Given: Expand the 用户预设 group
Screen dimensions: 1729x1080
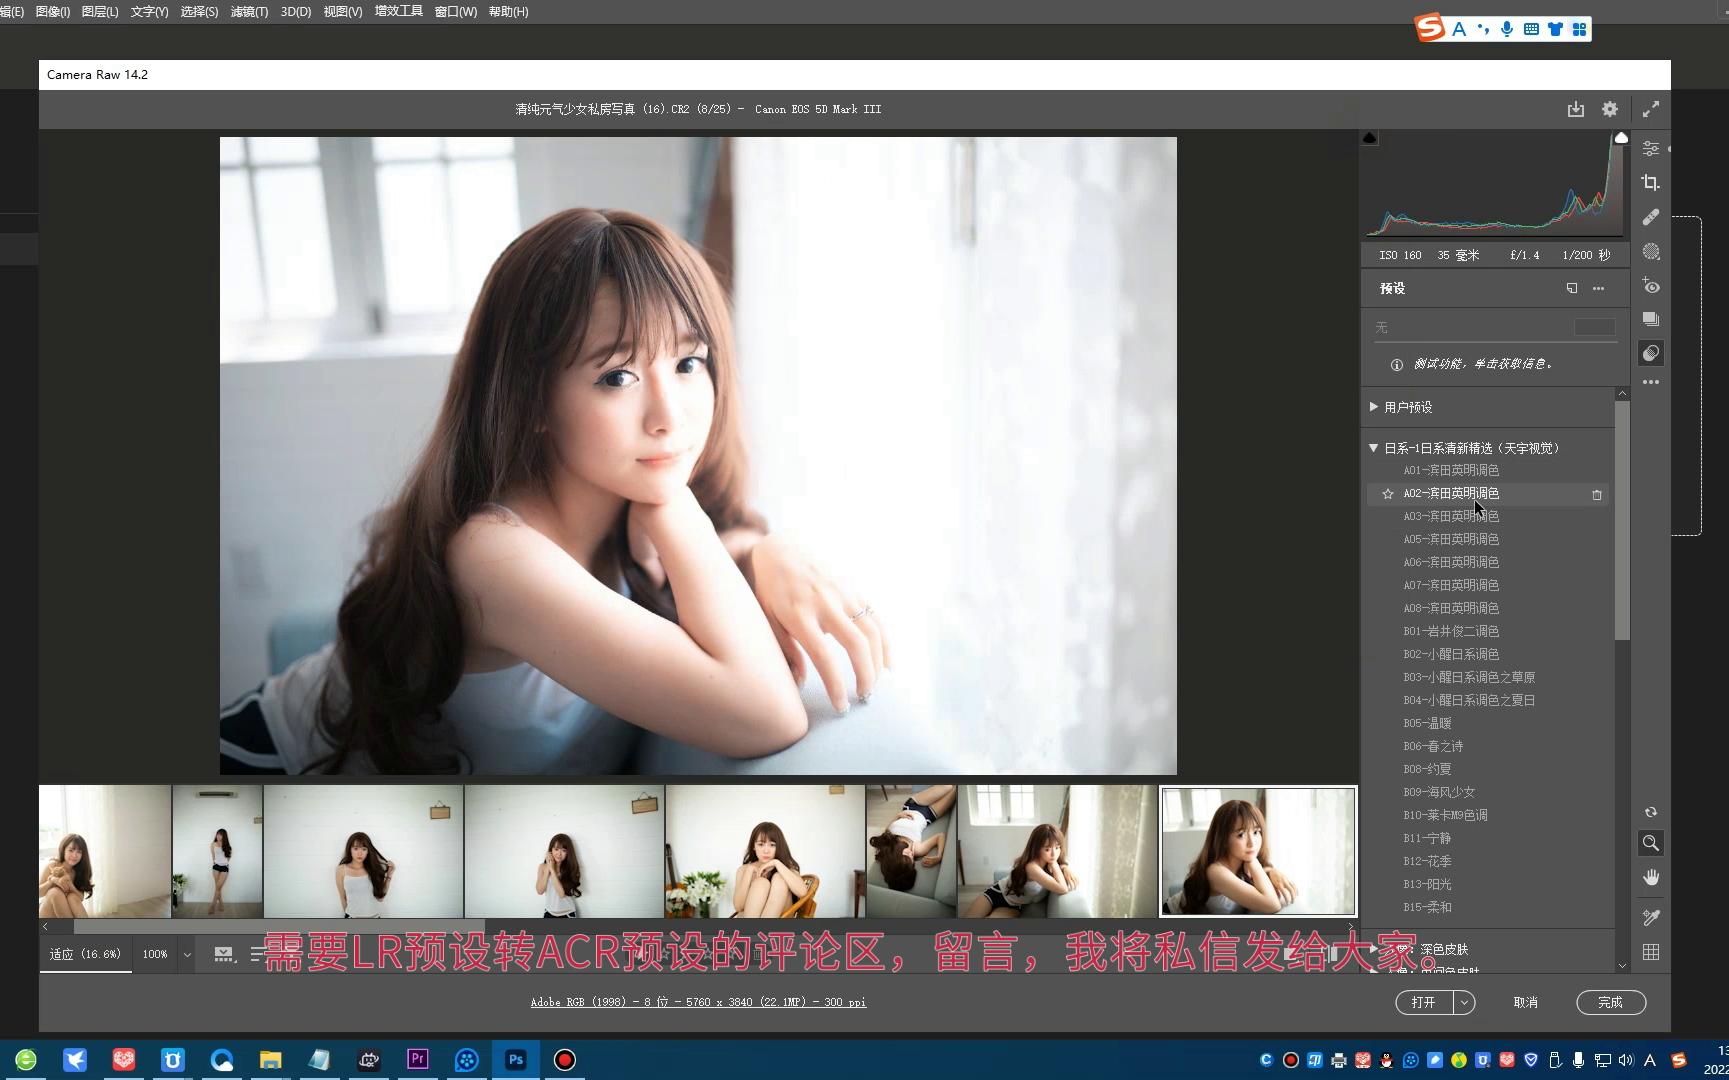Looking at the screenshot, I should point(1374,406).
